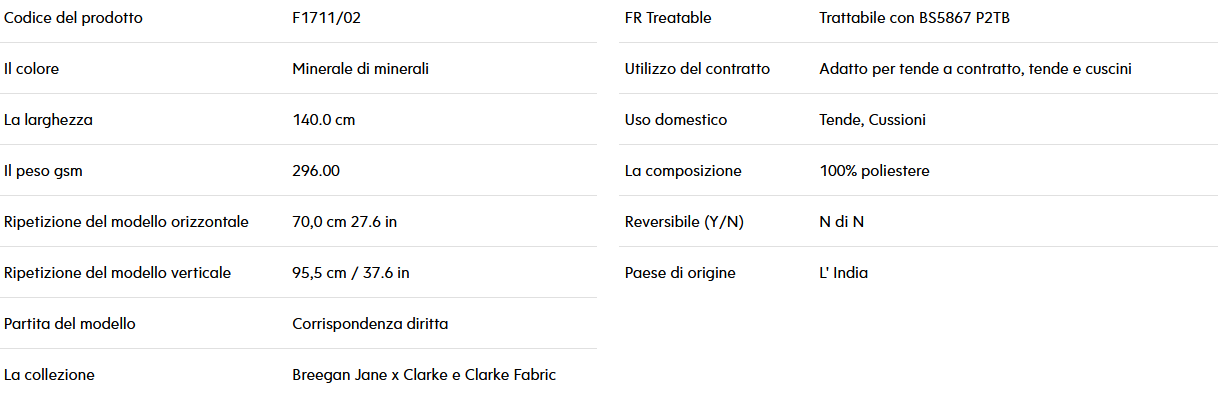
Task: Select 'Trattabile con BS5867 P2TB' text
Action: (921, 18)
